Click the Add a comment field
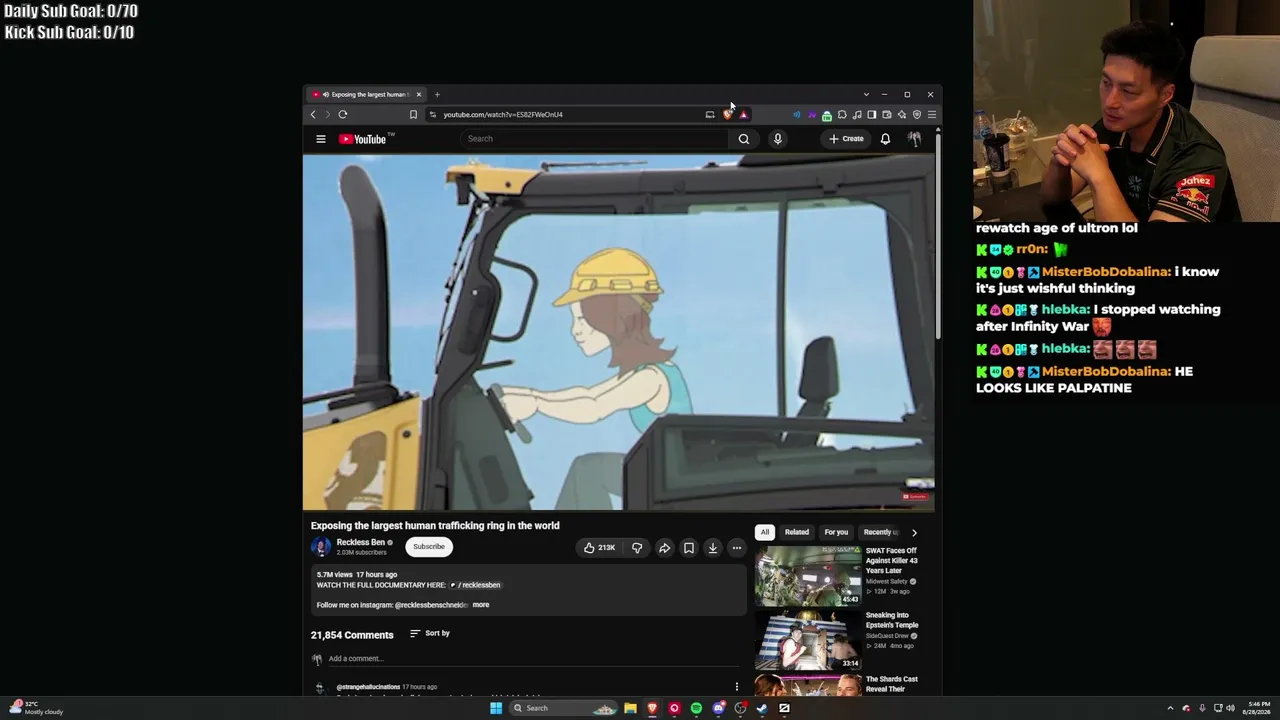 (536, 659)
